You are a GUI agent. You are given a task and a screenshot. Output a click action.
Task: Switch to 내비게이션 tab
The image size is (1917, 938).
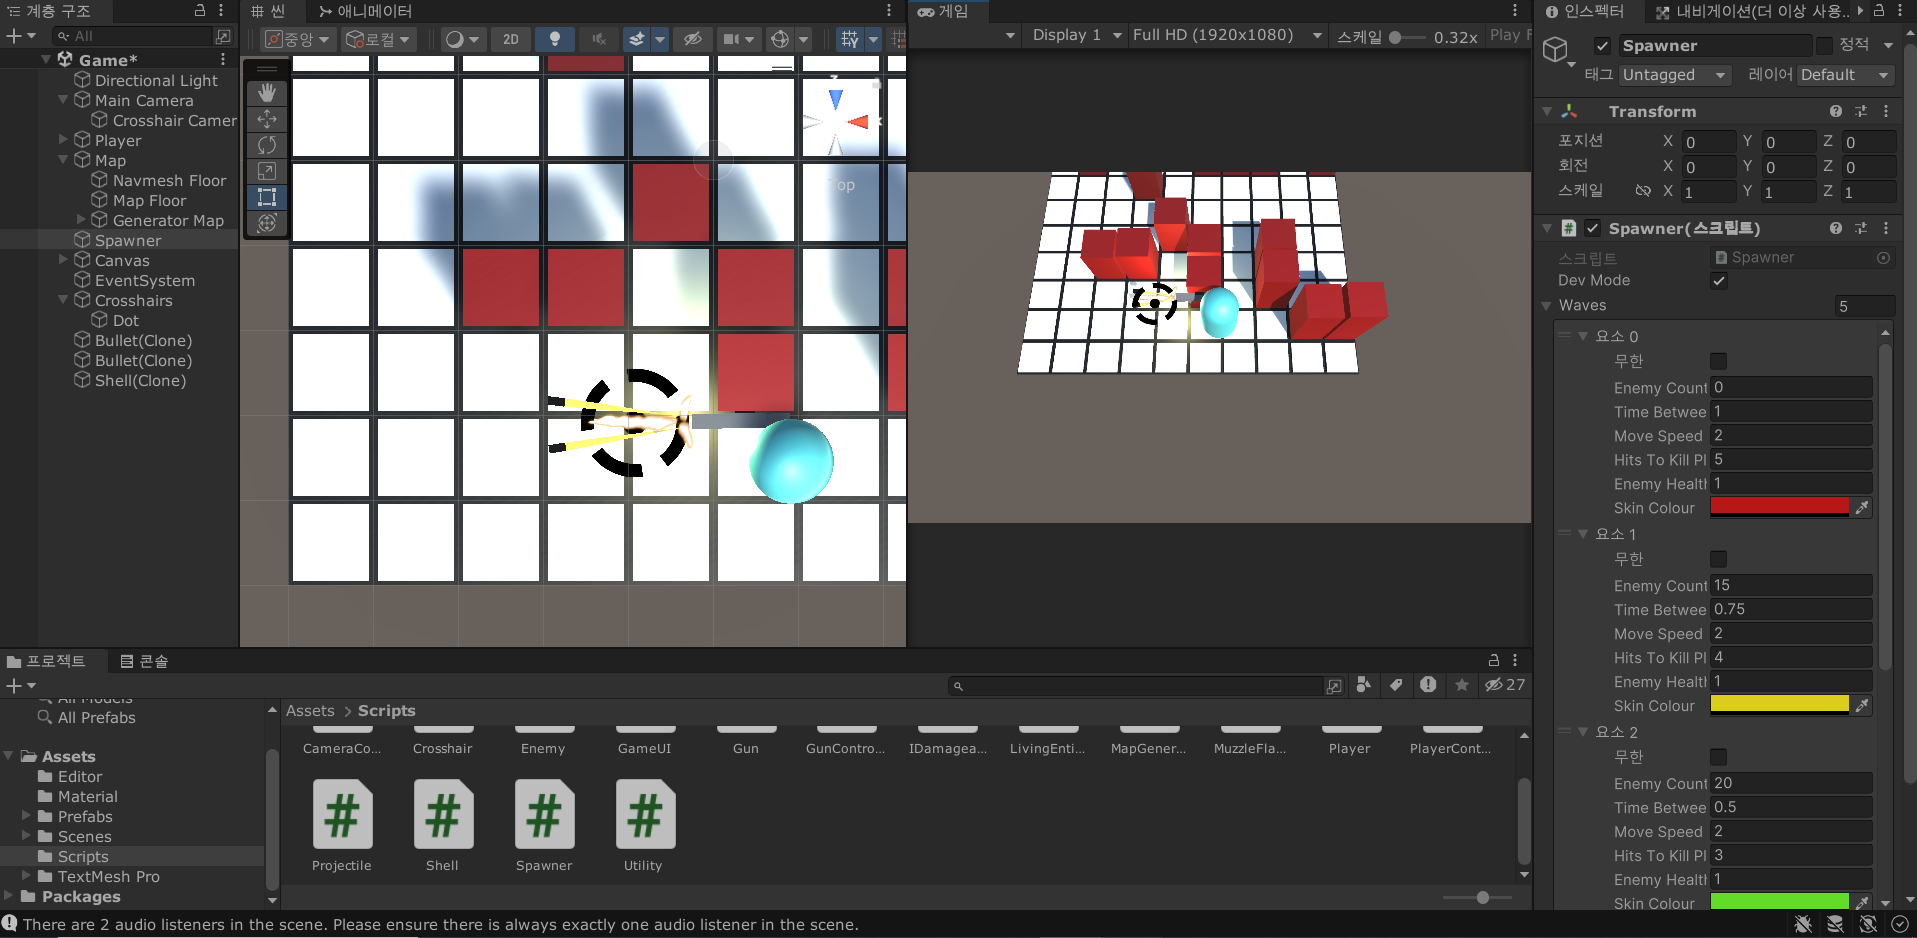point(1754,11)
